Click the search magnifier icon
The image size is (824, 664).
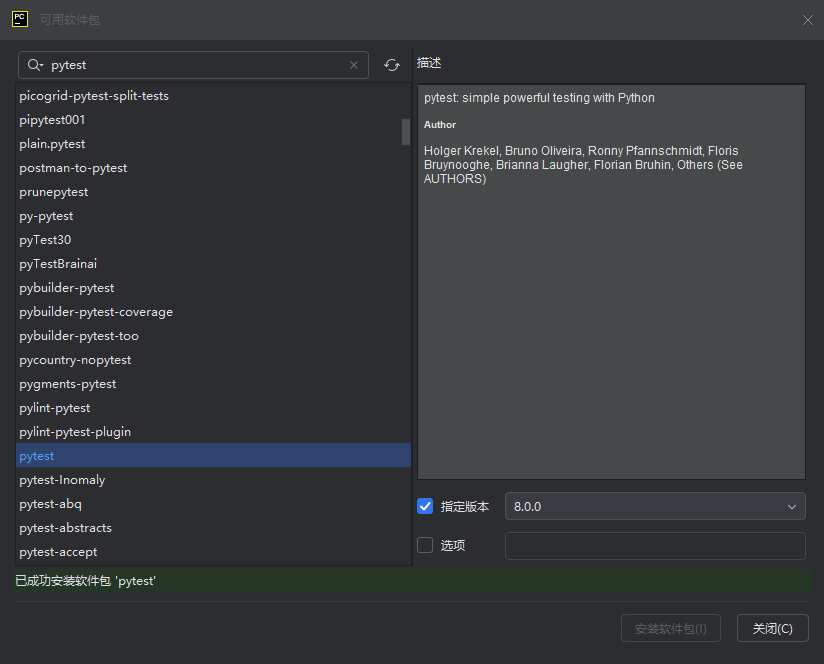pyautogui.click(x=35, y=65)
